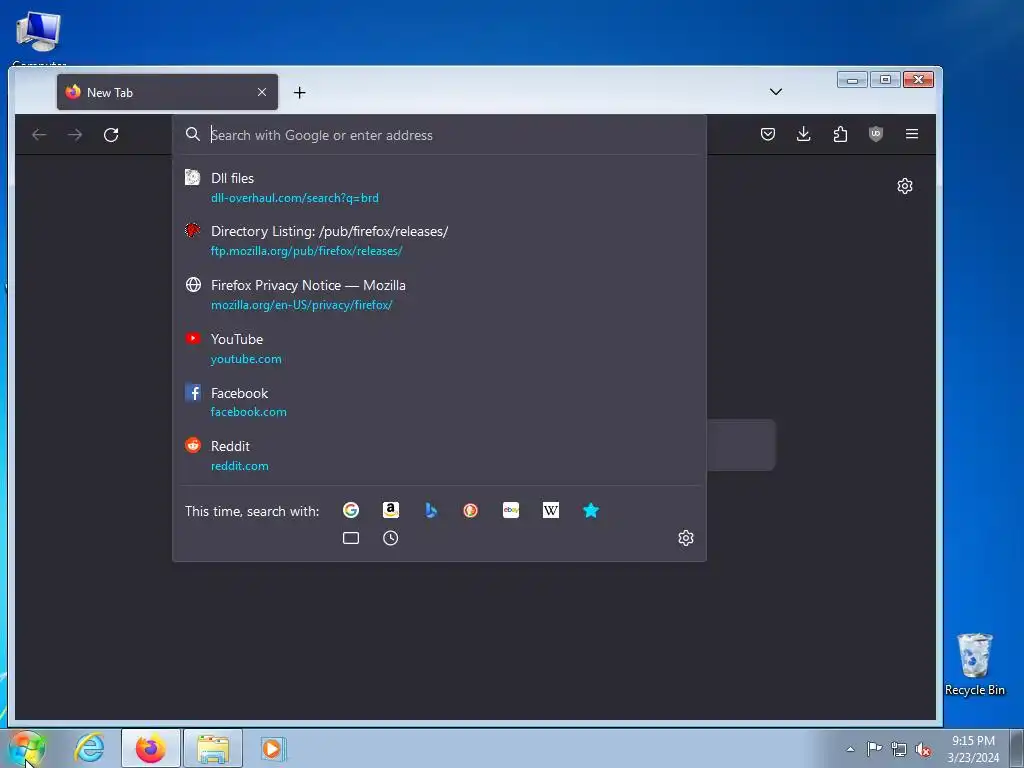The image size is (1024, 768).
Task: Open Directory Listing /pub/firefox/releases/ suggestion
Action: 439,240
